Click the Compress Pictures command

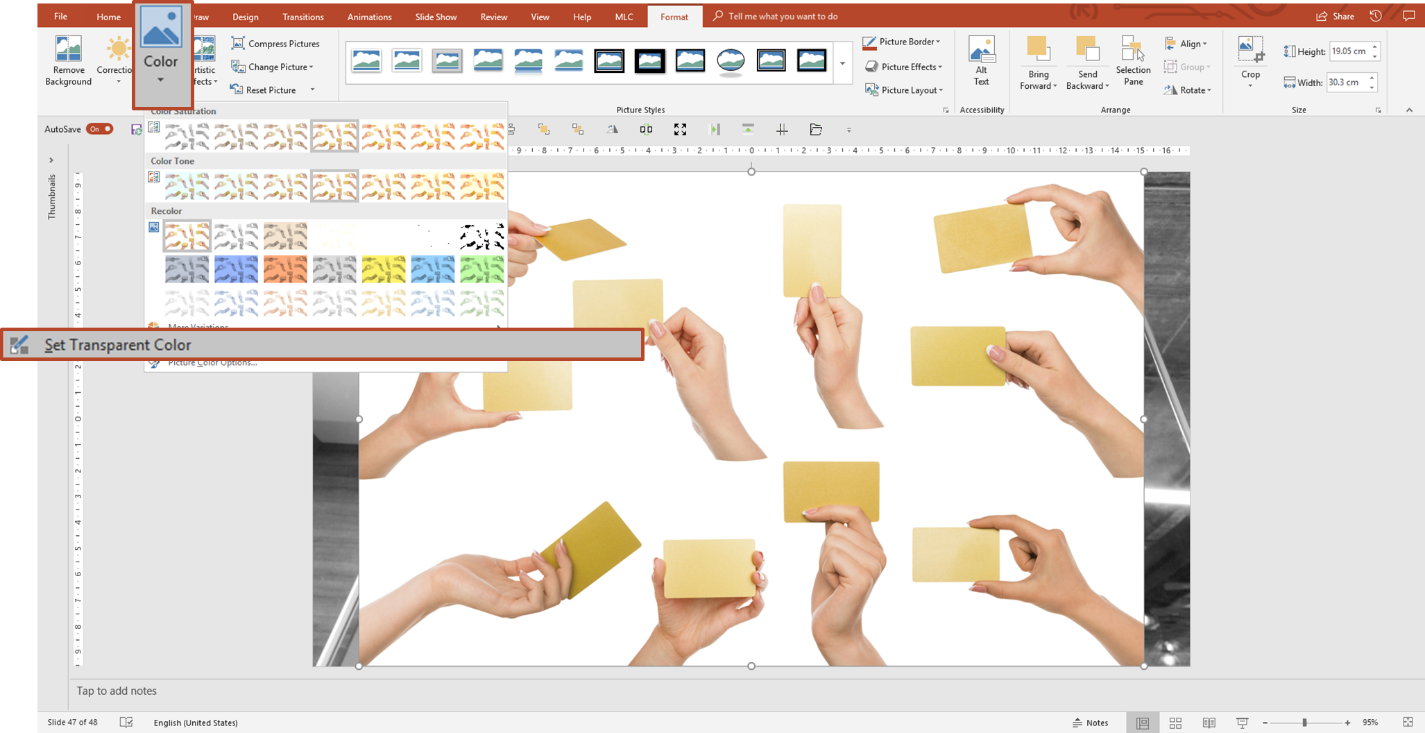(x=275, y=43)
